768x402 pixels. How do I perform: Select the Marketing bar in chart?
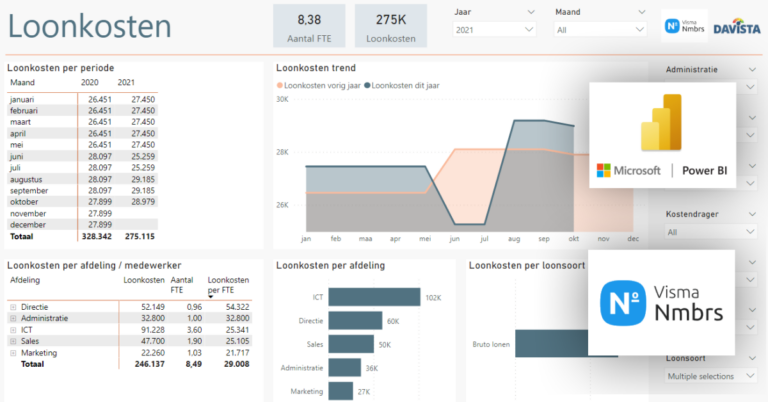341,391
